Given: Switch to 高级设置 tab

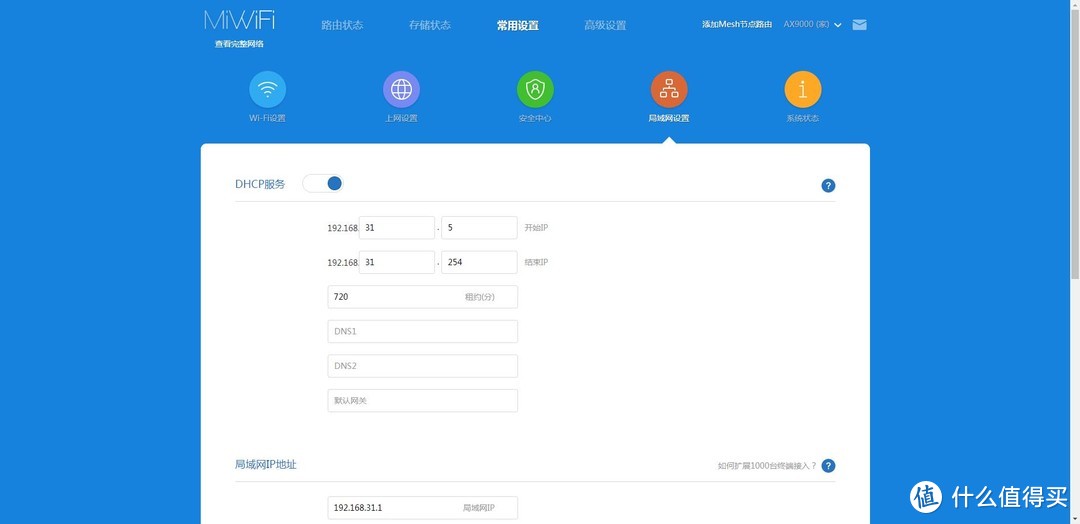Looking at the screenshot, I should click(605, 25).
